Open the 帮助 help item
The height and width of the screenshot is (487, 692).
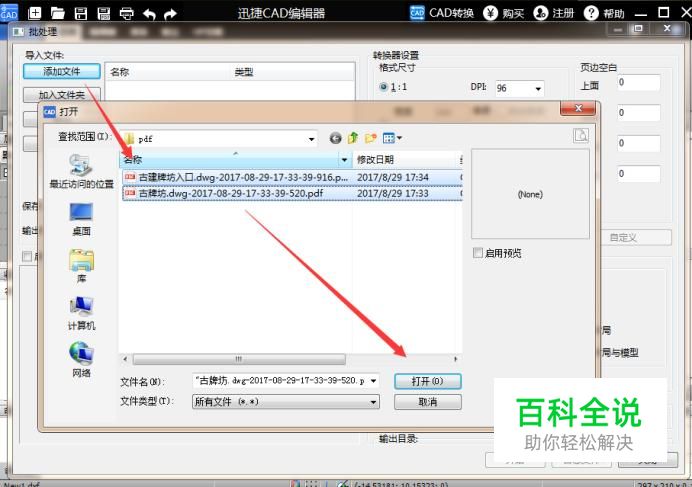[x=604, y=13]
